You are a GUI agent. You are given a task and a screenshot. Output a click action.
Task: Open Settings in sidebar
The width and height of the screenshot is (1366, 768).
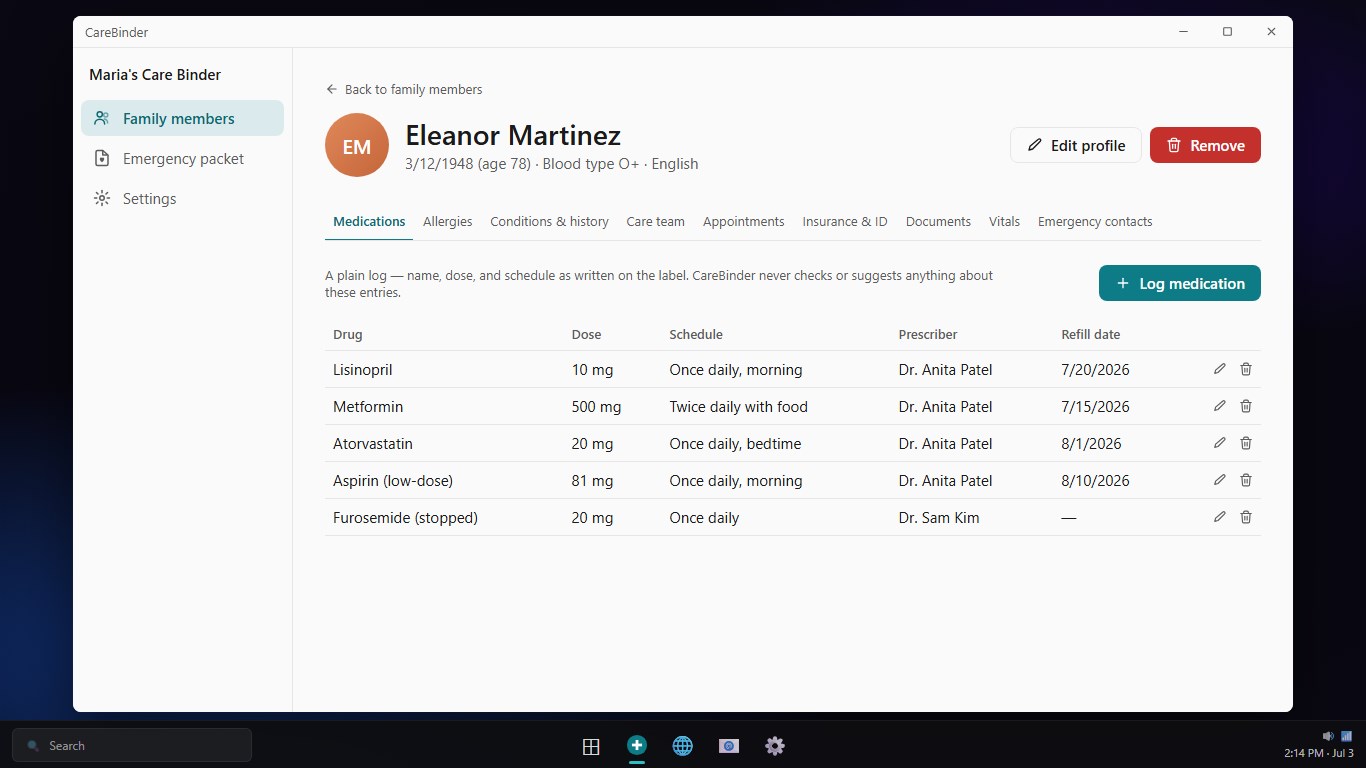coord(183,198)
